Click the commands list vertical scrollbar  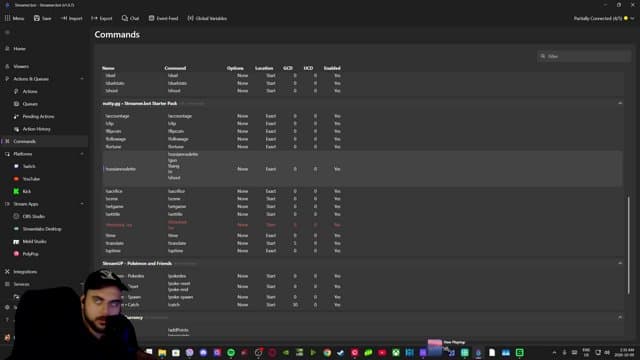click(629, 245)
